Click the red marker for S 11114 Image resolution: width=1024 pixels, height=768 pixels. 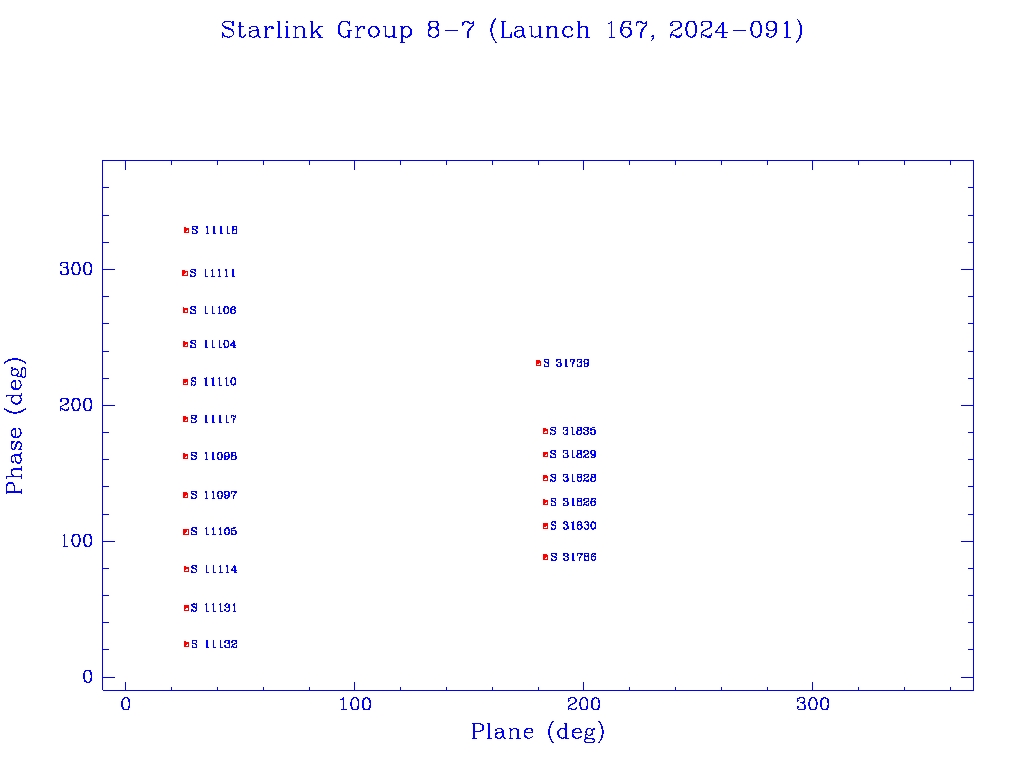click(186, 569)
